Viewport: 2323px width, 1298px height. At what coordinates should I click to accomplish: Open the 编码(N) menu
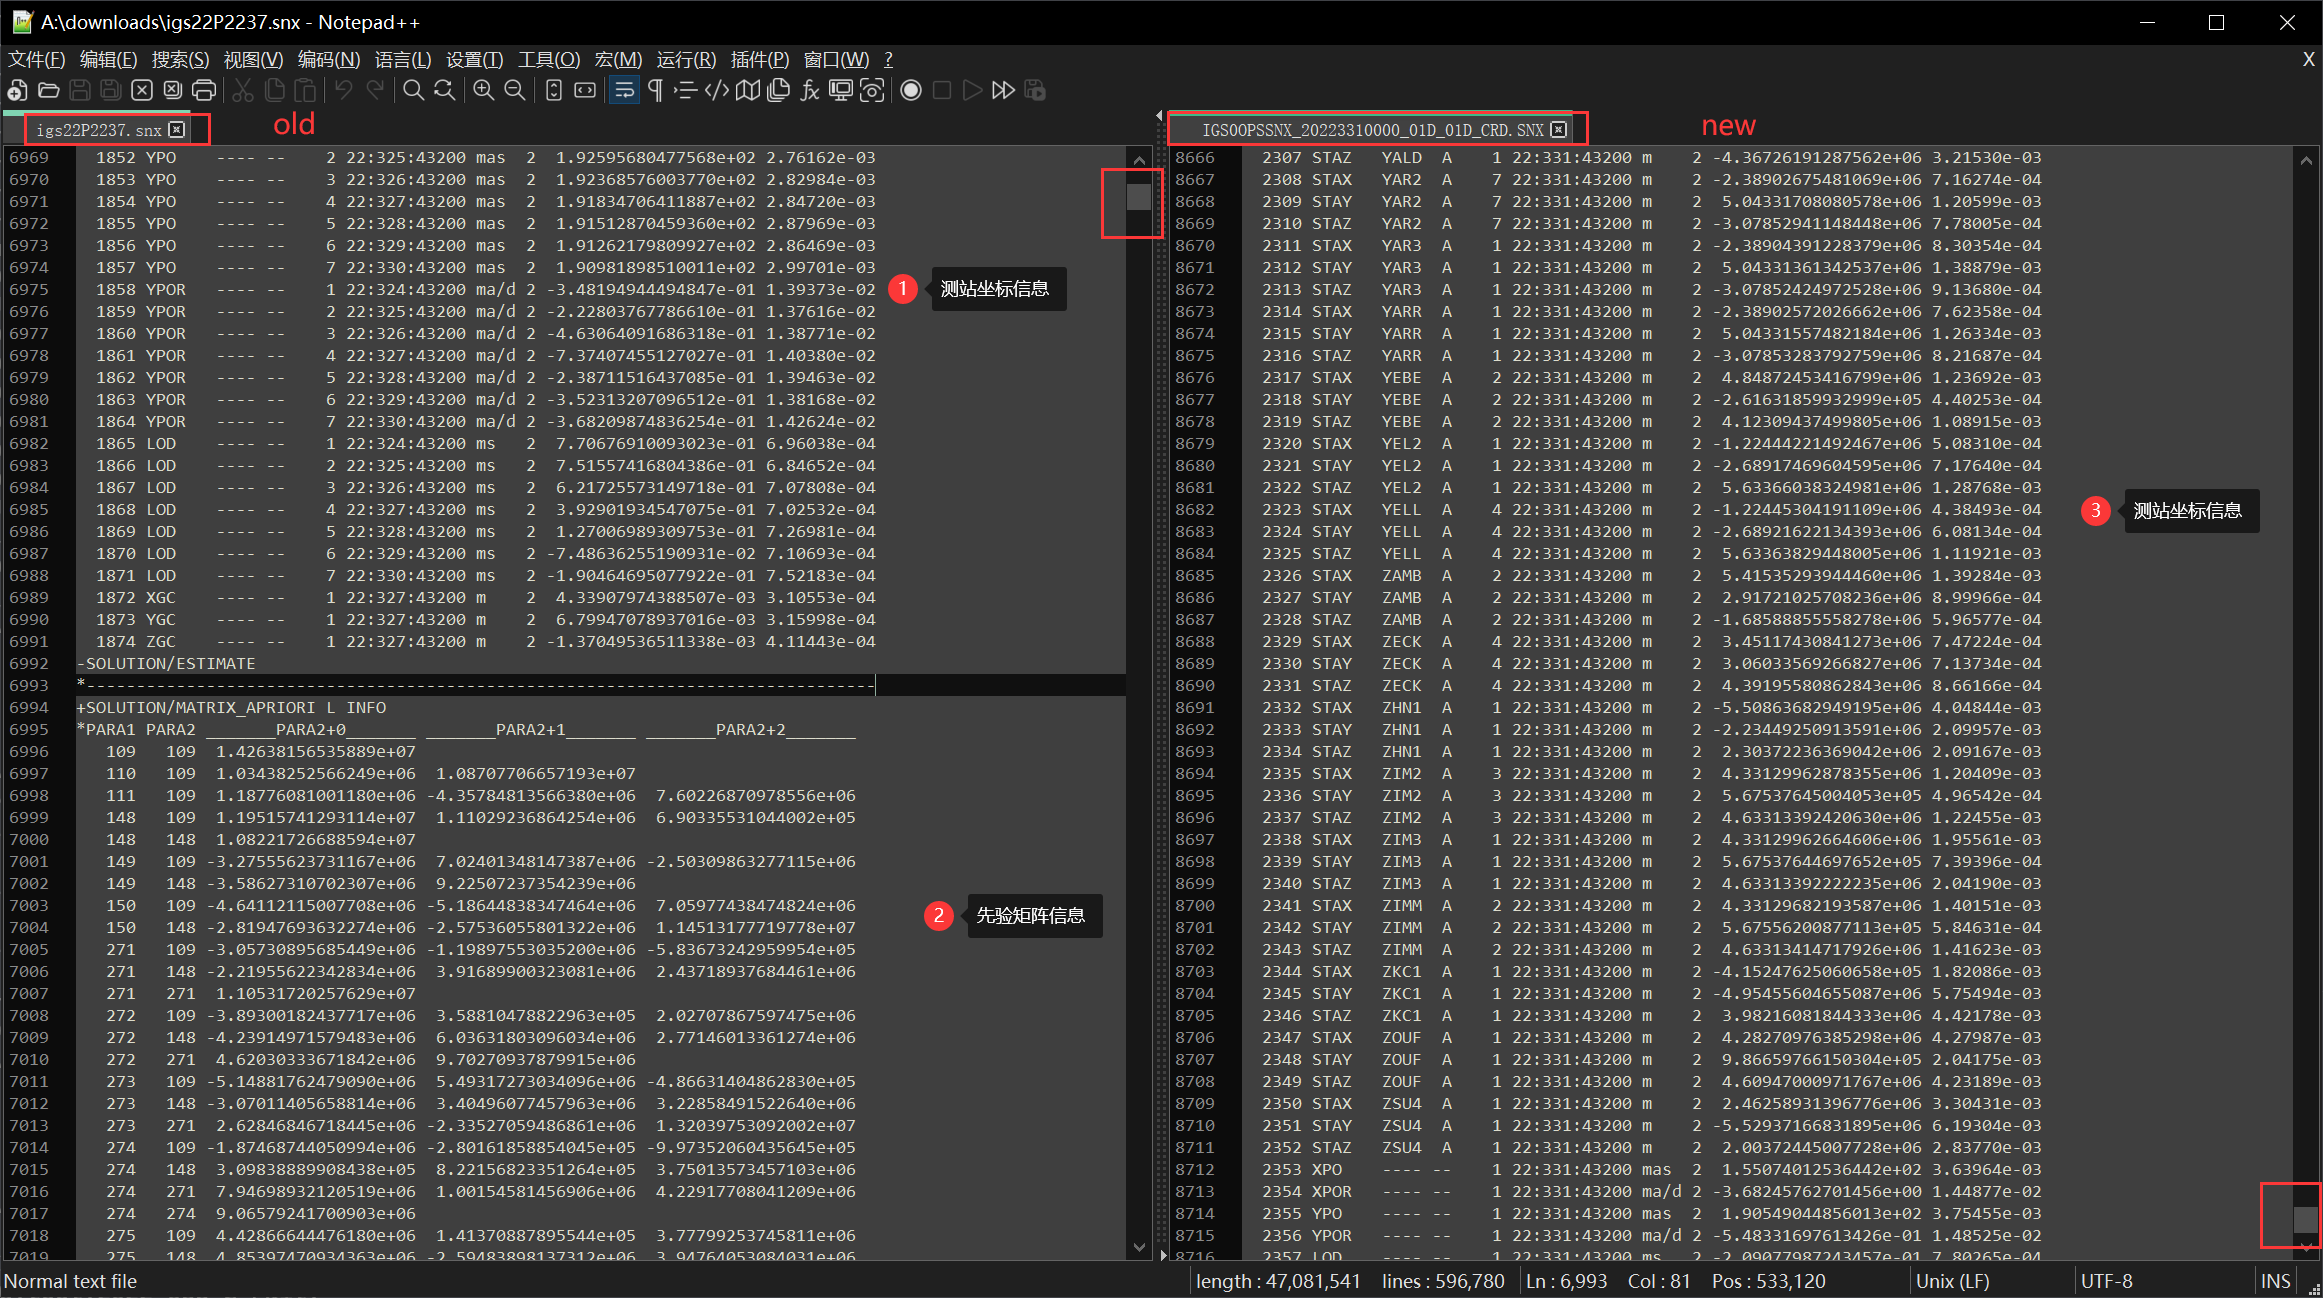click(329, 60)
